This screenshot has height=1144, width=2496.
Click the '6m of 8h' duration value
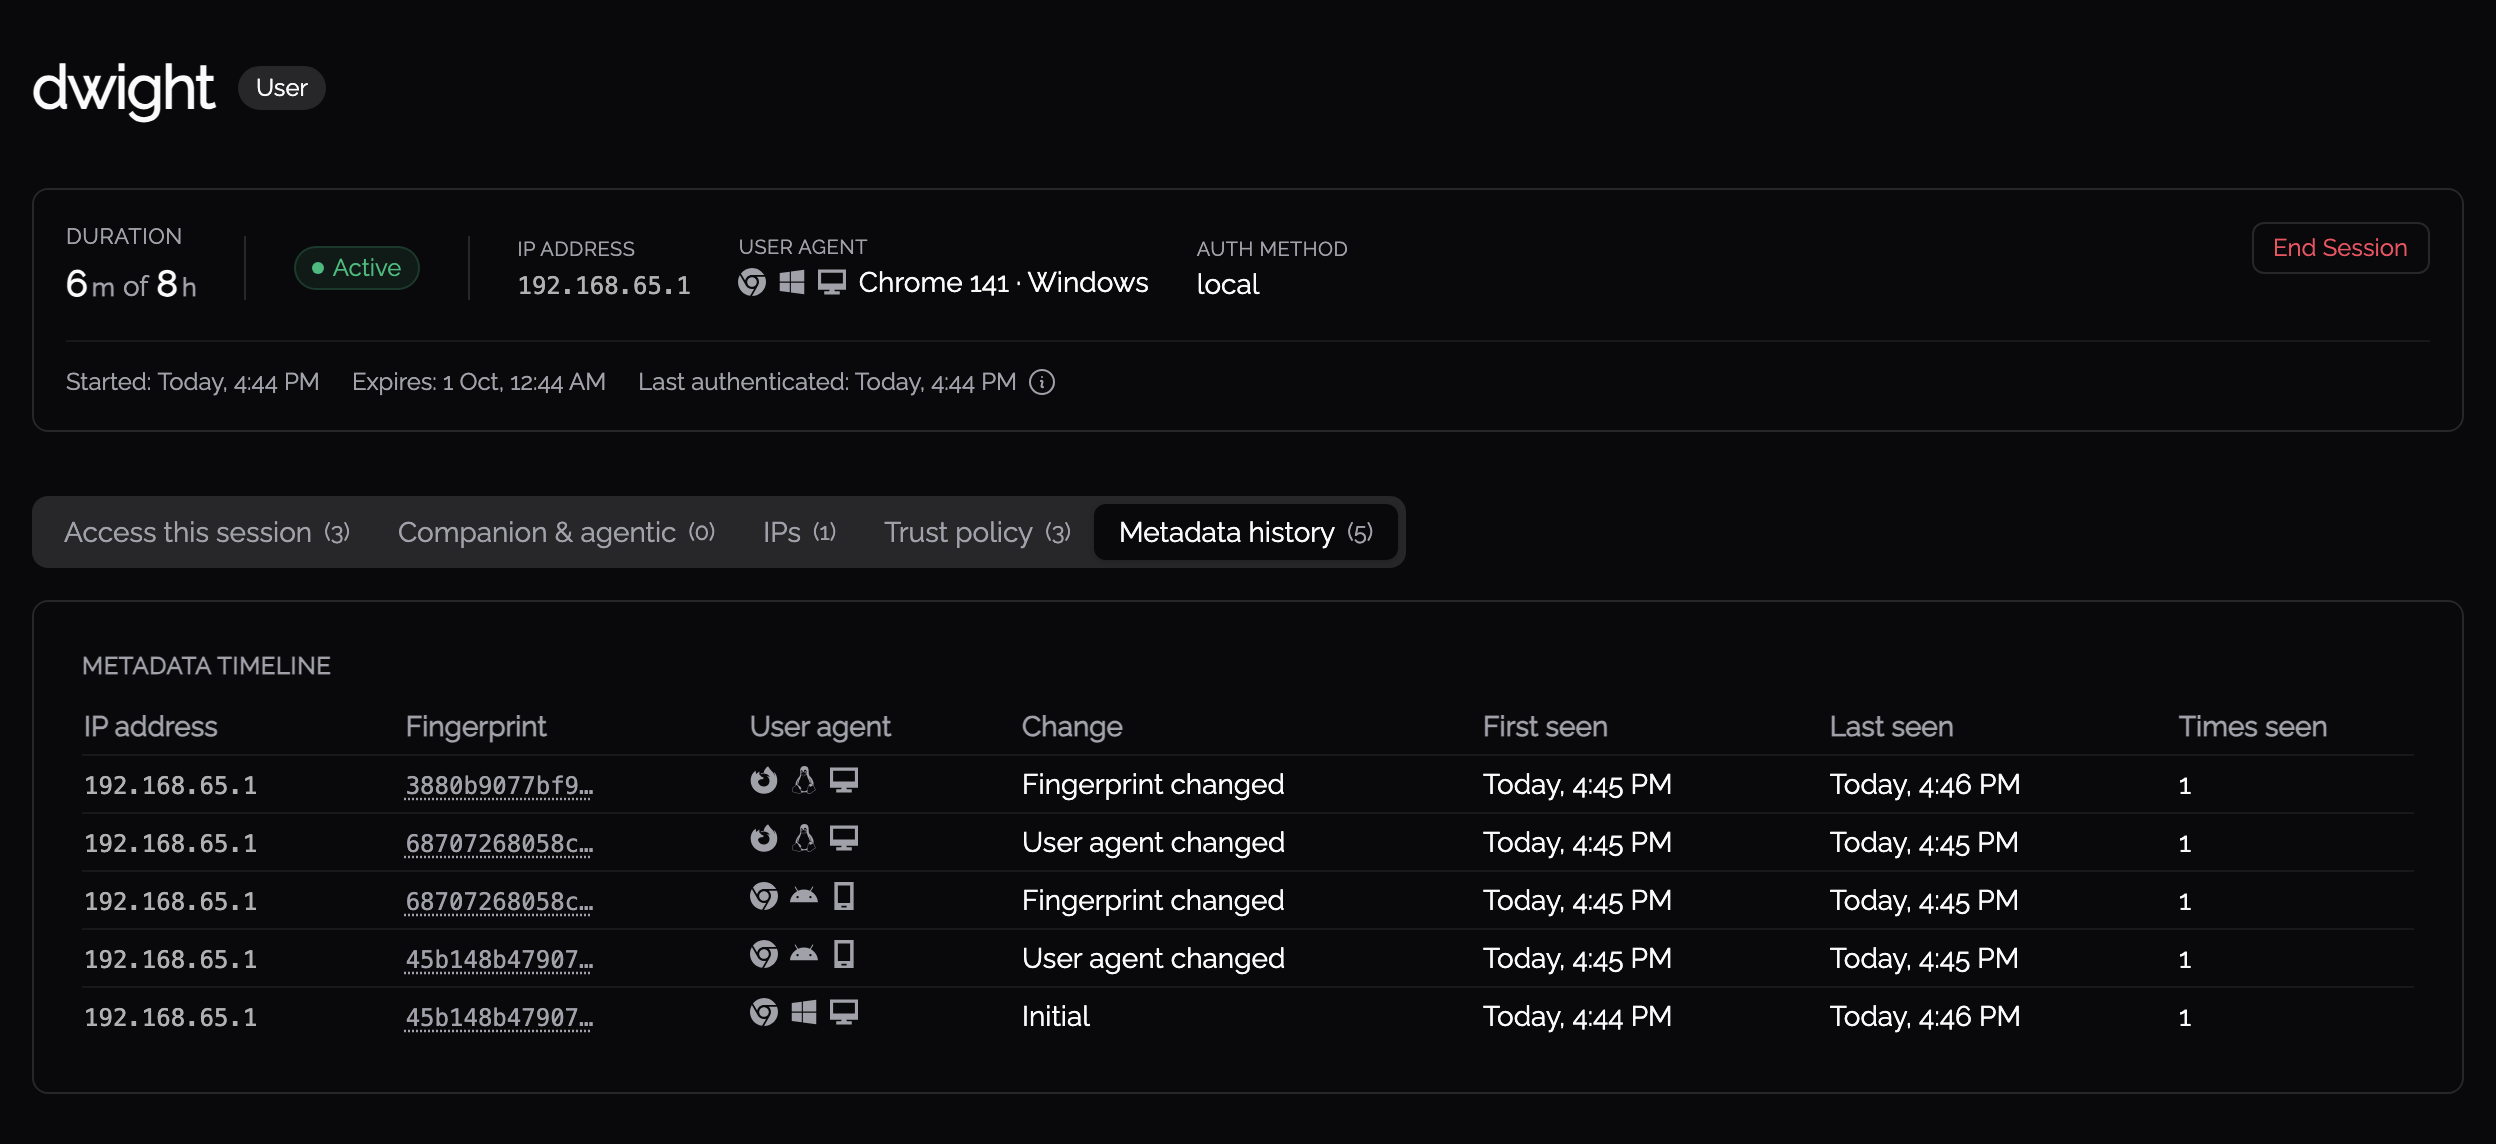(131, 285)
